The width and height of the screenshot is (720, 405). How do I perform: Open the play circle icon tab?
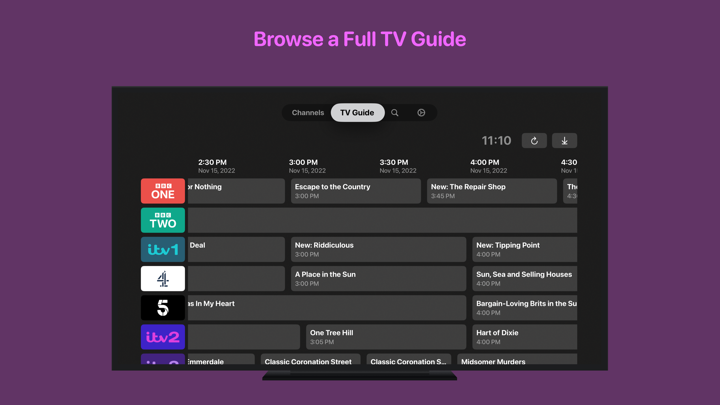[x=421, y=112]
